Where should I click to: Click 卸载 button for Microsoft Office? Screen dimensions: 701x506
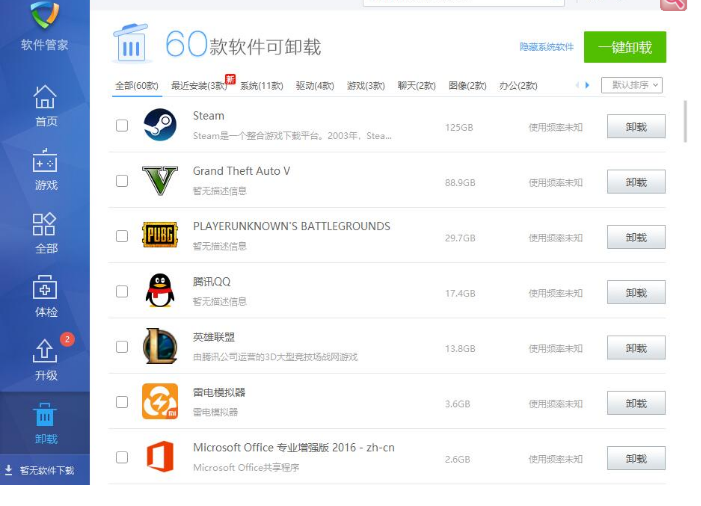pyautogui.click(x=636, y=458)
